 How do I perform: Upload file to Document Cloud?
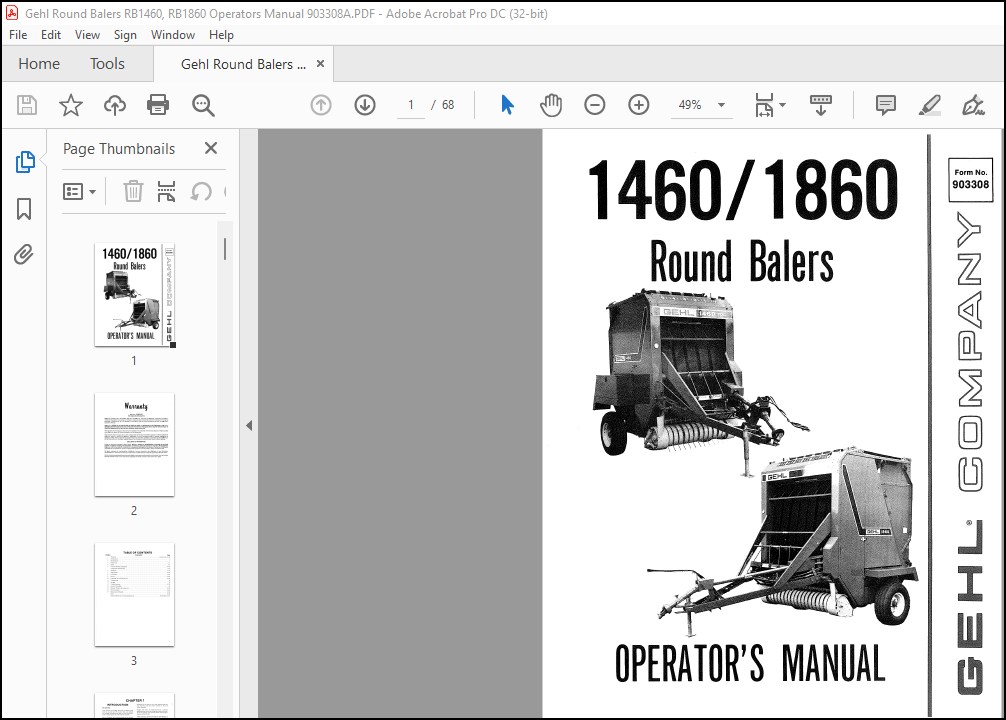pyautogui.click(x=115, y=105)
